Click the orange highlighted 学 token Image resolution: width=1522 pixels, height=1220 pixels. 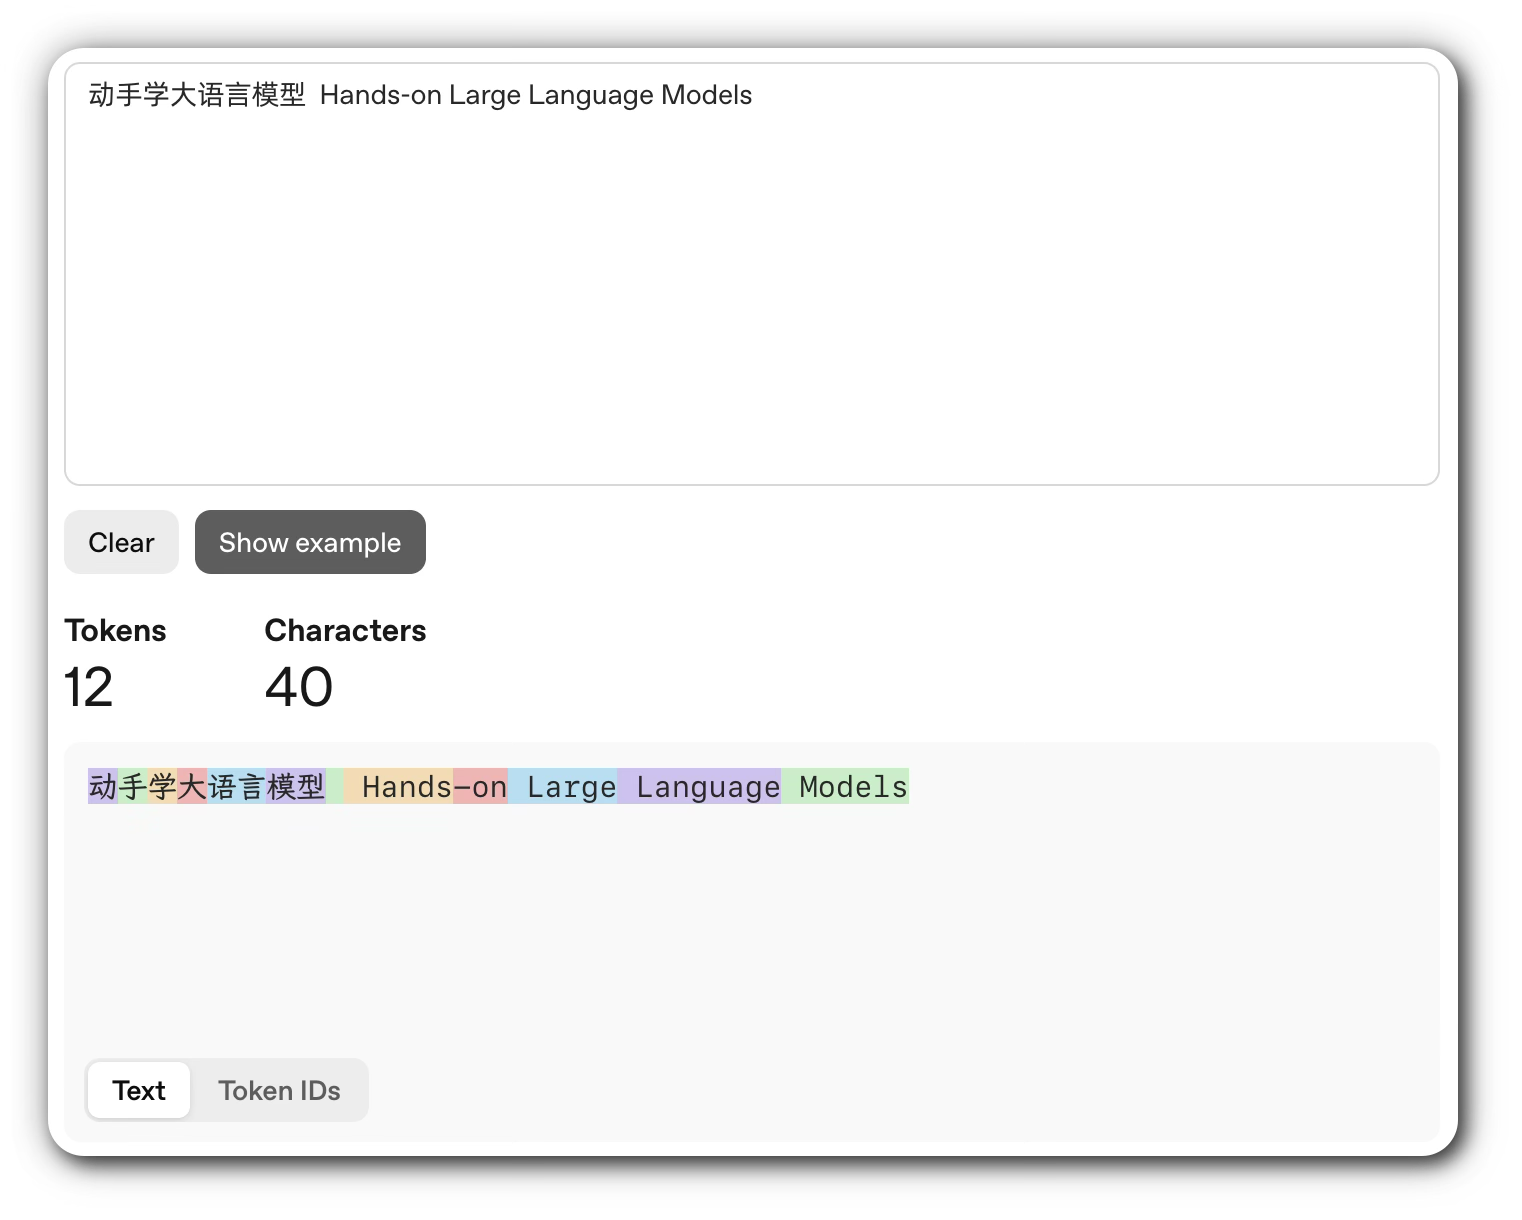point(162,787)
